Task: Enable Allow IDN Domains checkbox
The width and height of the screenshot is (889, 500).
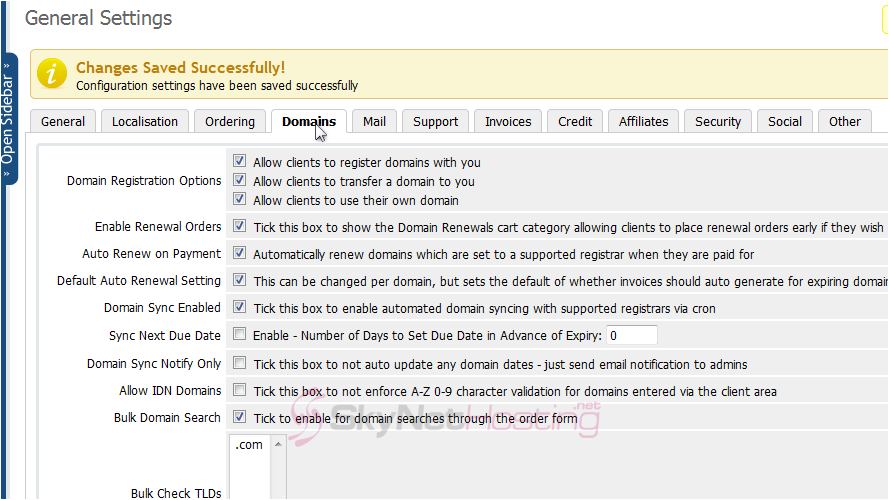Action: [x=239, y=390]
